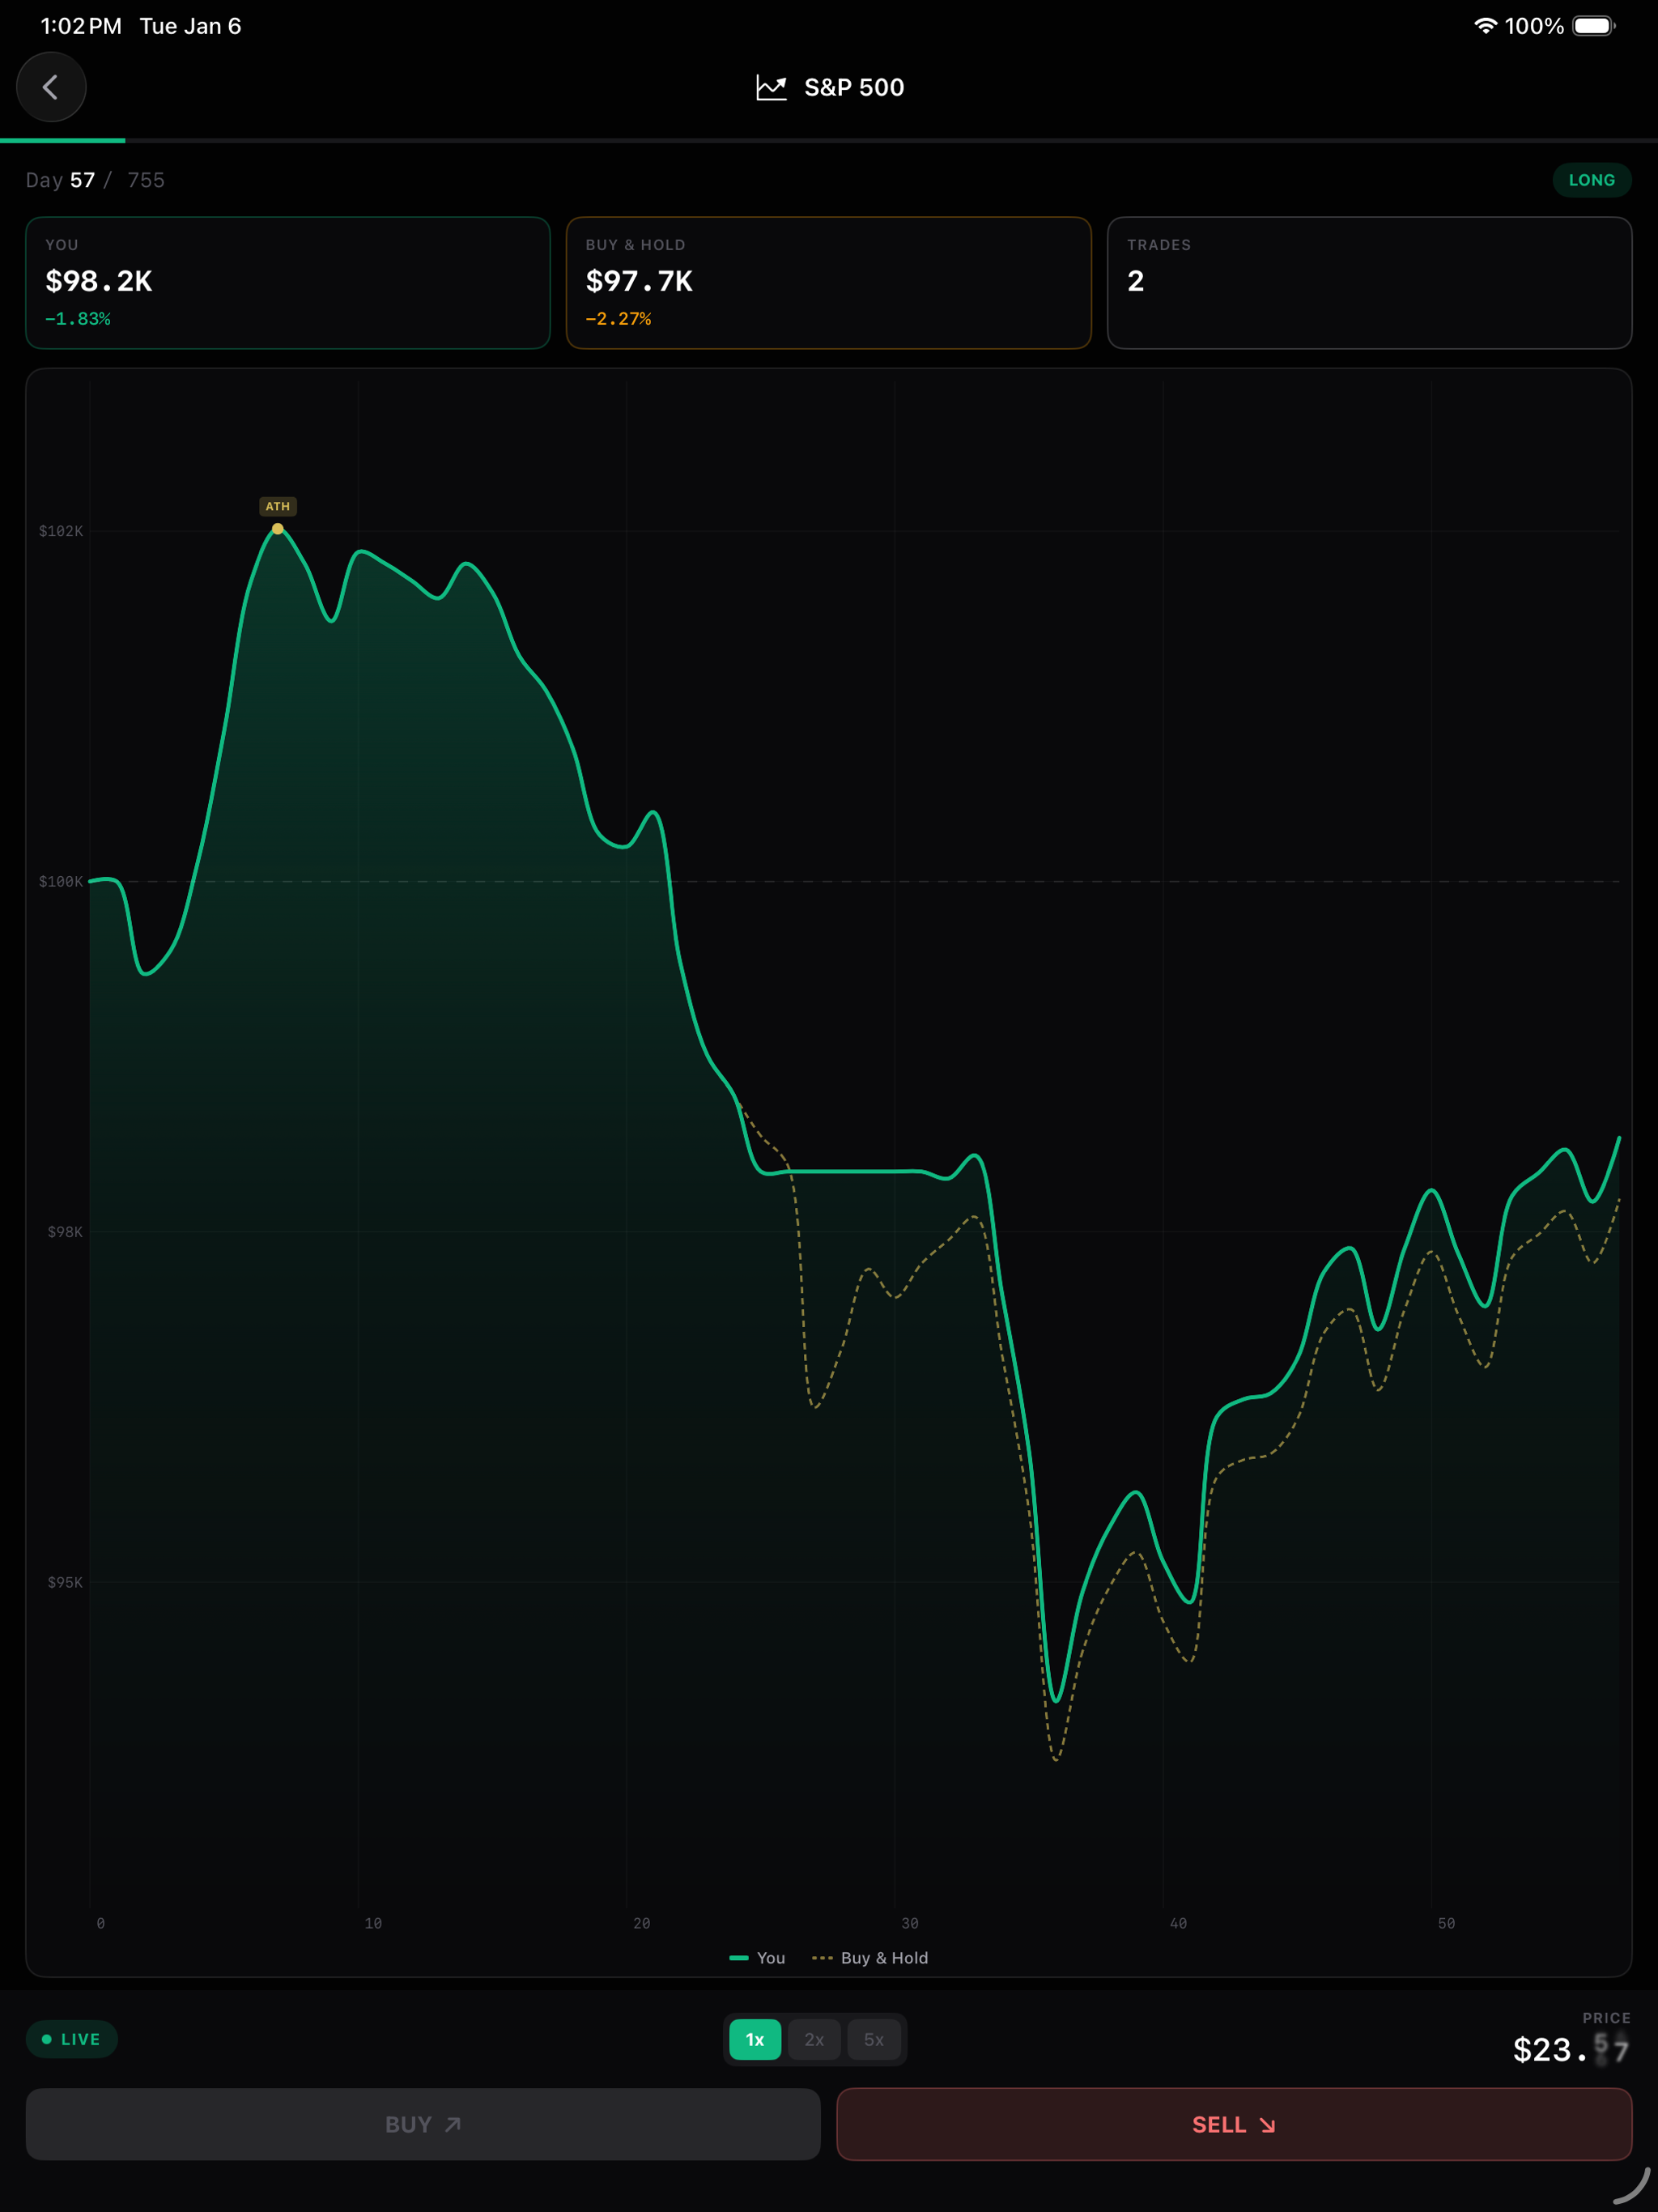Click the $95K y-axis label
1658x2212 pixels.
tap(65, 1582)
